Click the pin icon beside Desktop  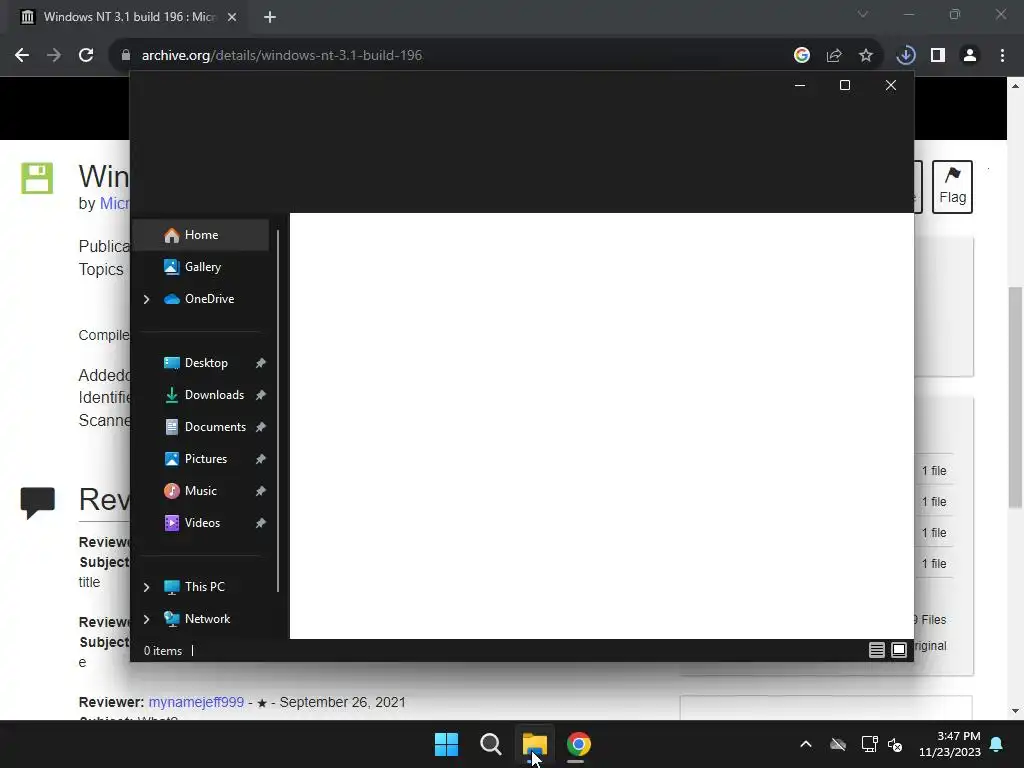point(261,363)
